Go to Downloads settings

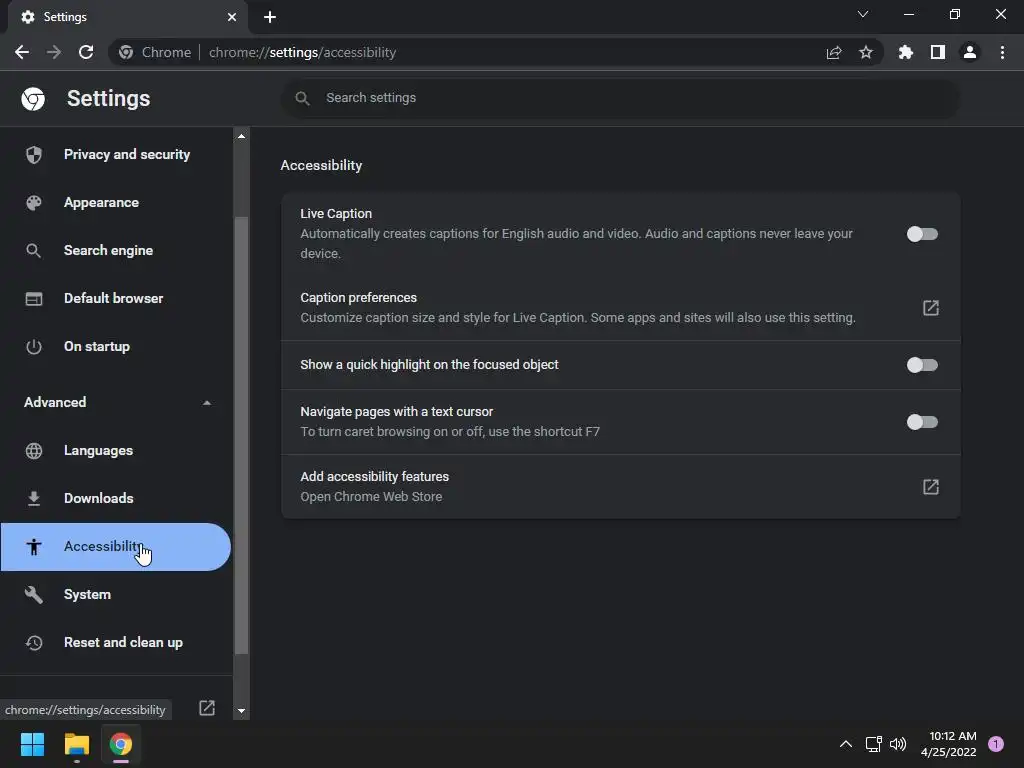tap(116, 498)
